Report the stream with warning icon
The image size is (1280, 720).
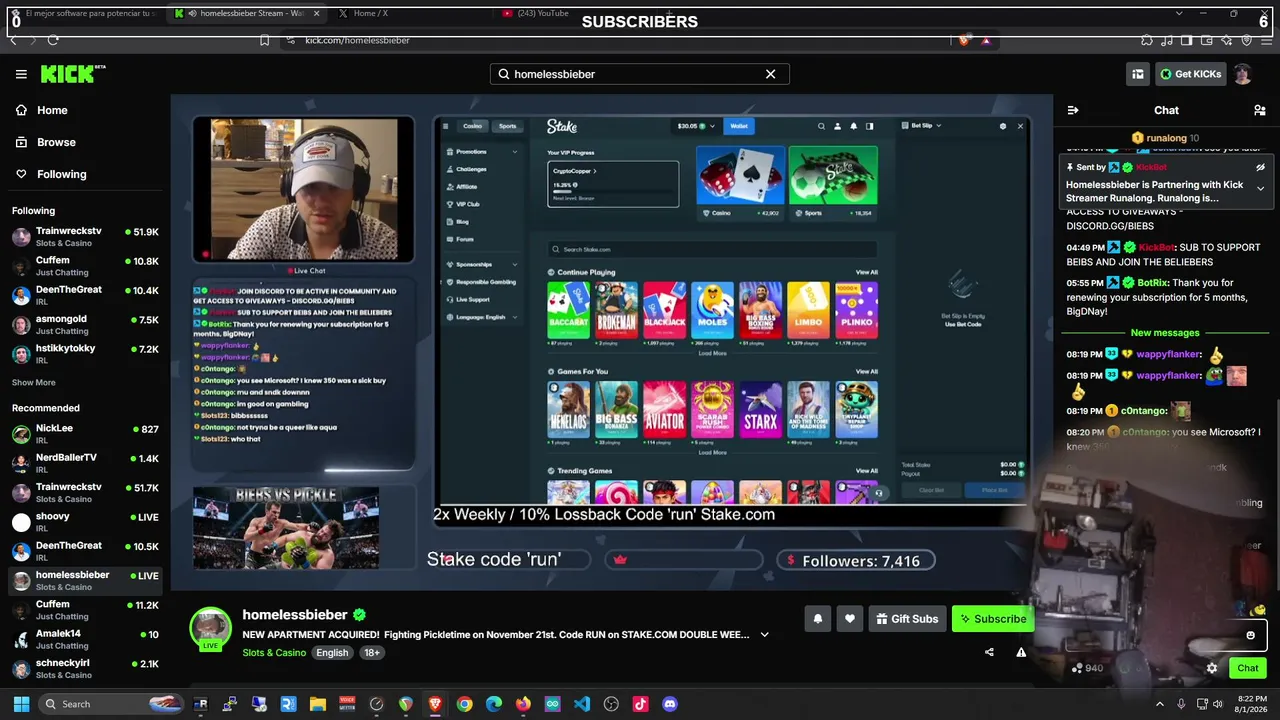(x=1021, y=652)
